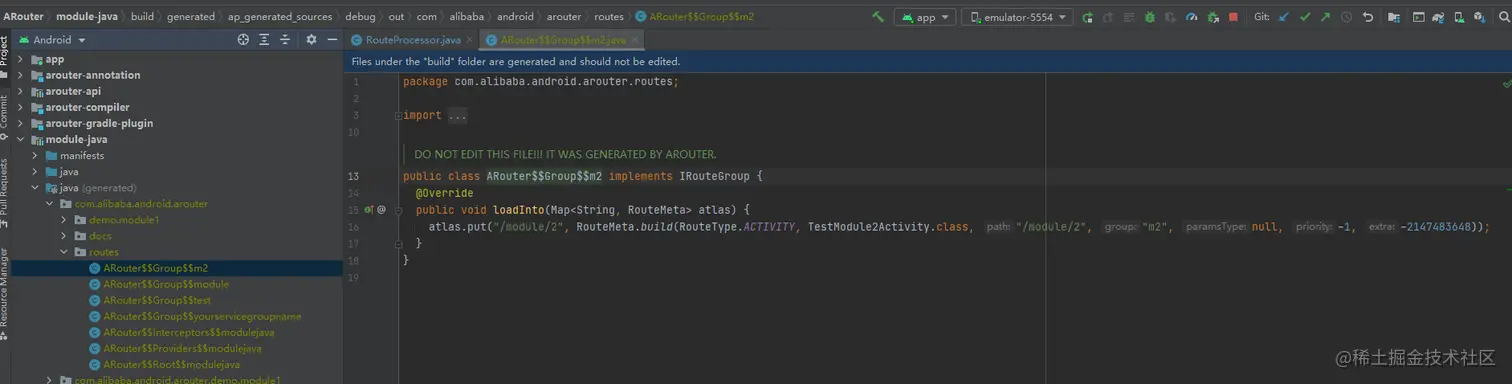The image size is (1512, 384).
Task: Click the override gutter icon at loadInto
Action: pos(368,210)
